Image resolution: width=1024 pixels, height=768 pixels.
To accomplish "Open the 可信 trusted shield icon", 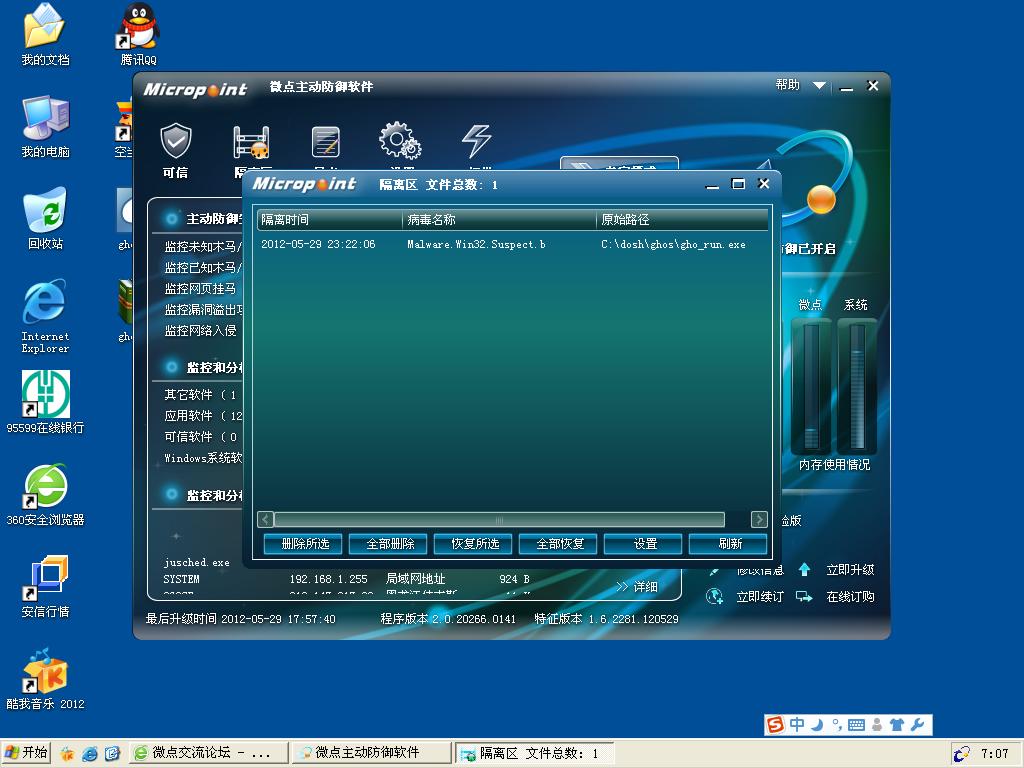I will click(176, 141).
